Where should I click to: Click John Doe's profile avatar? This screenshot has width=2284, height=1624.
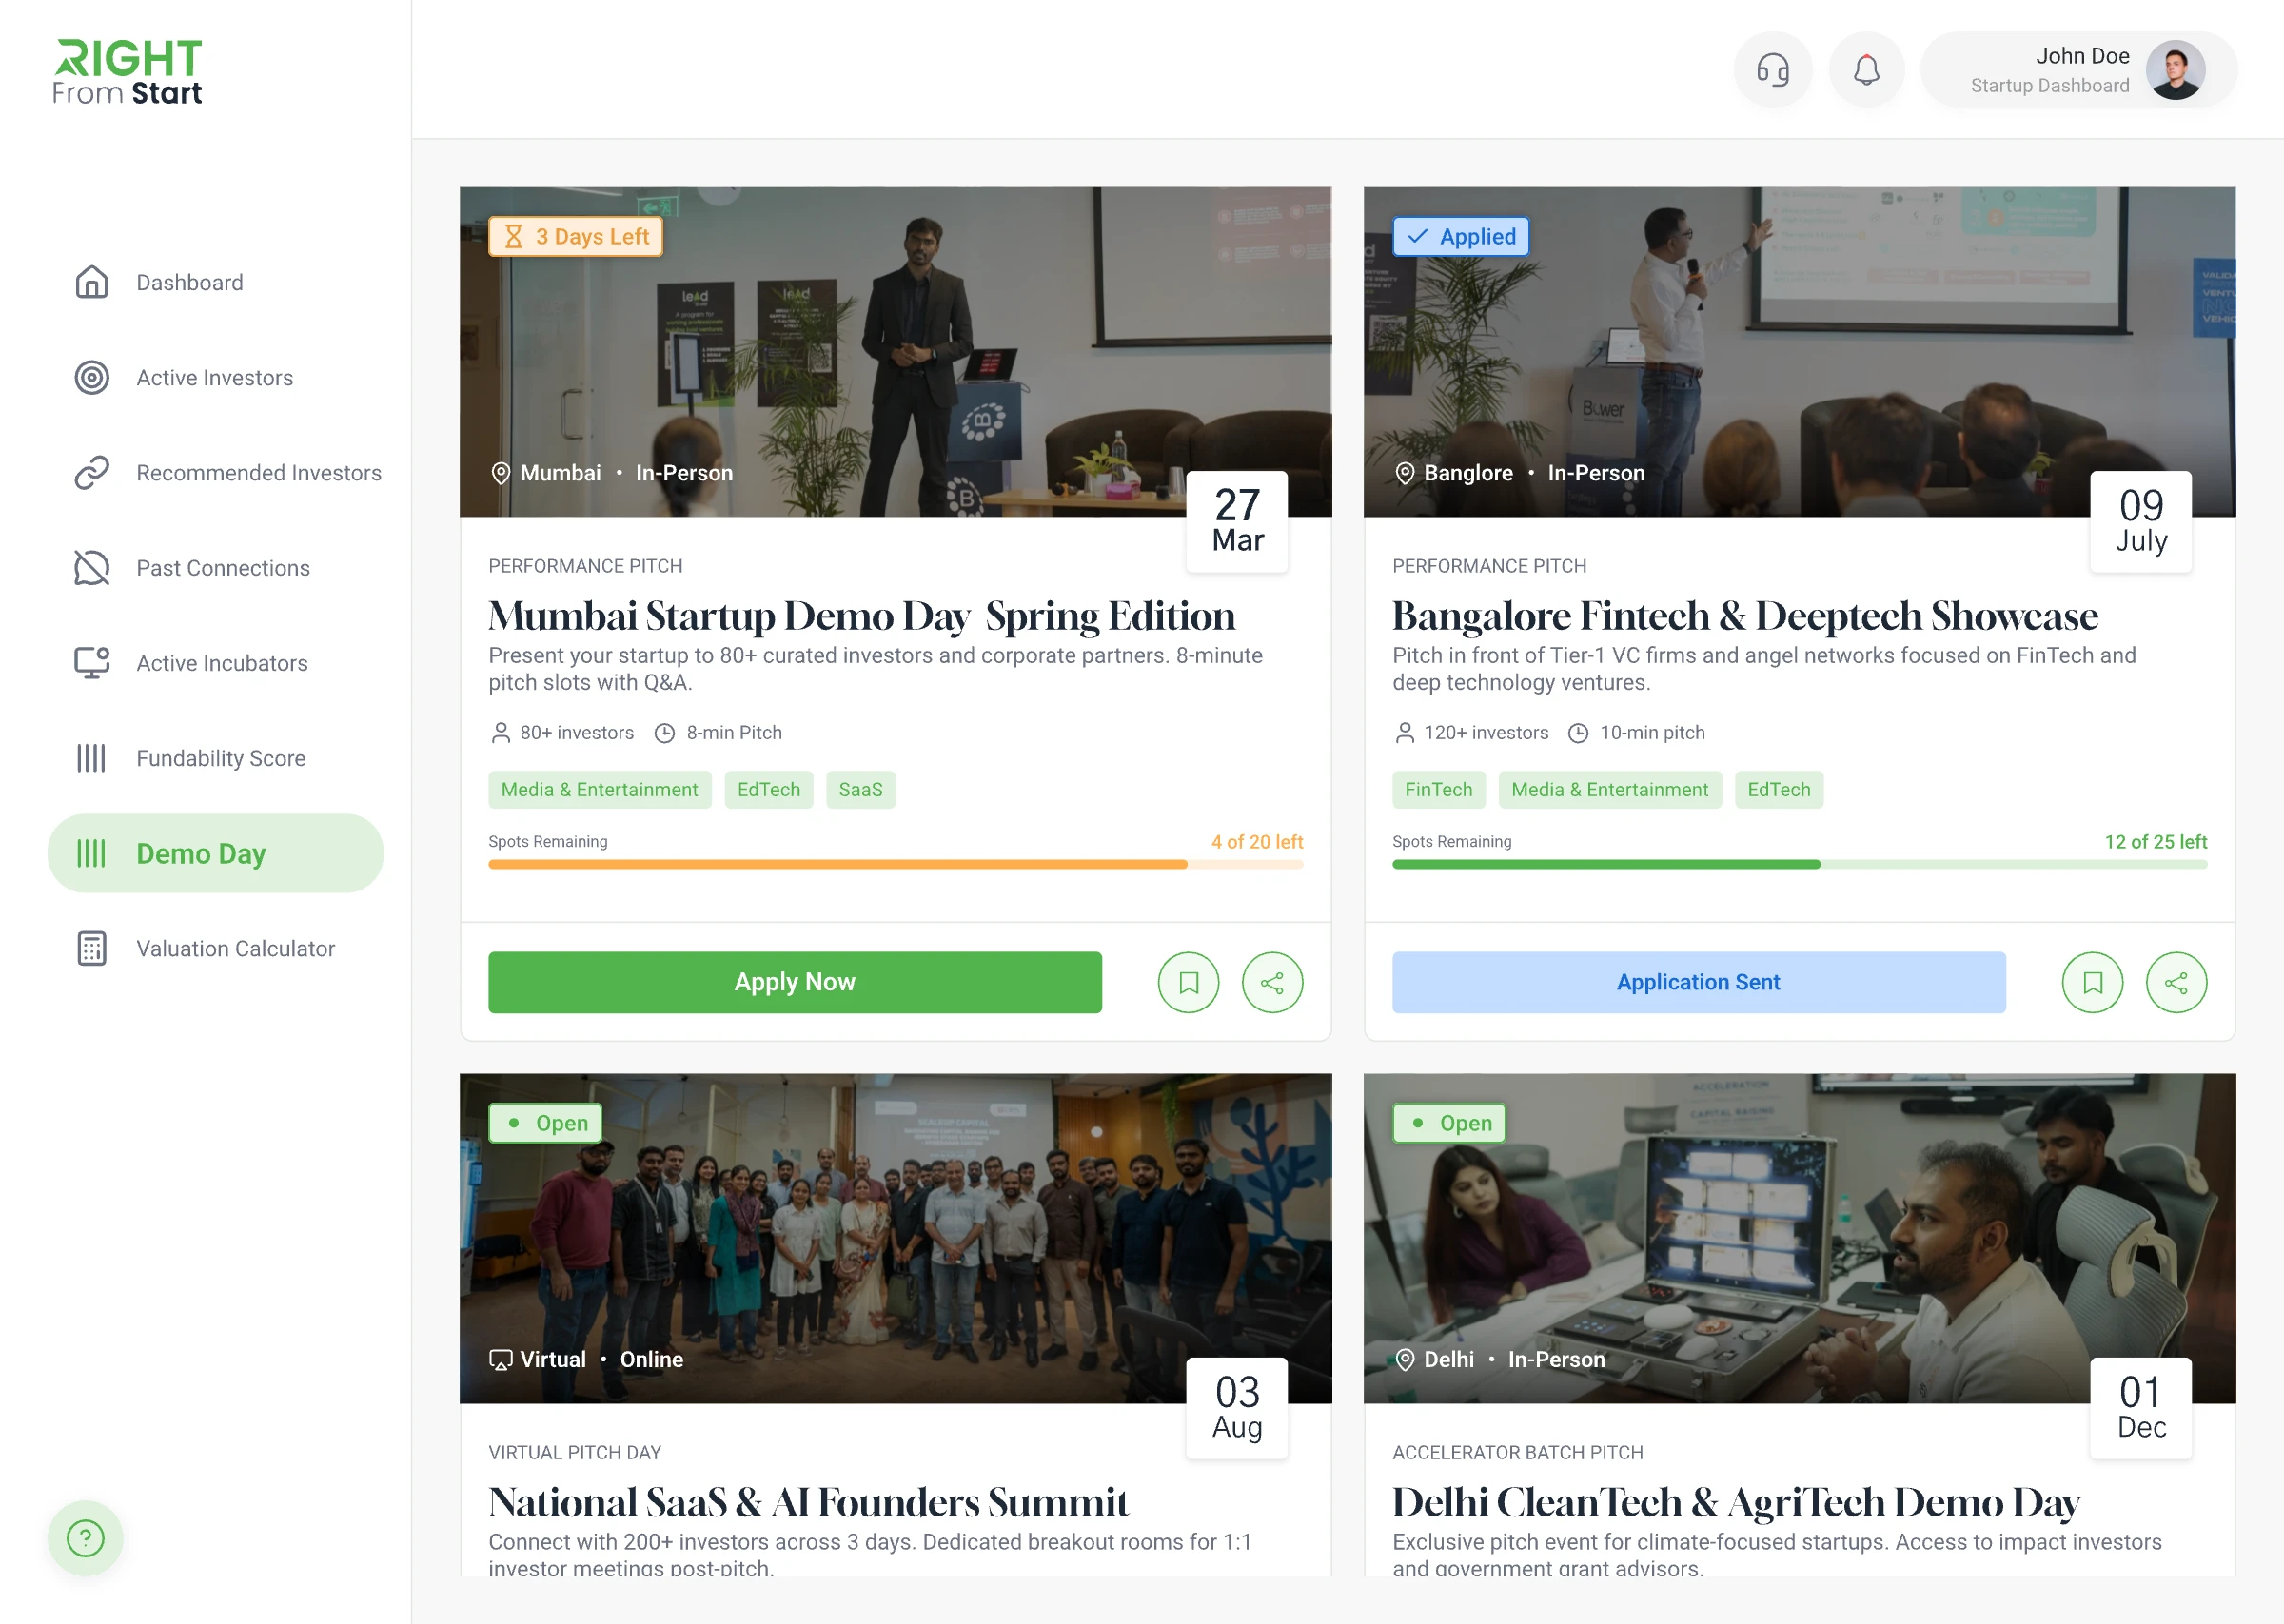click(2175, 70)
